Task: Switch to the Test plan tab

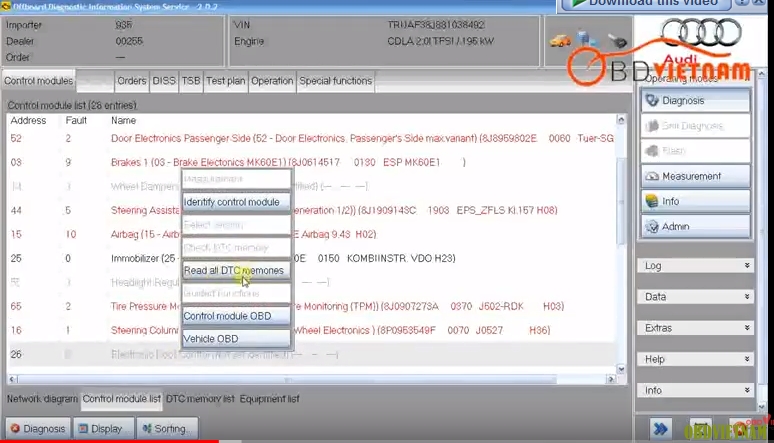Action: click(x=226, y=81)
